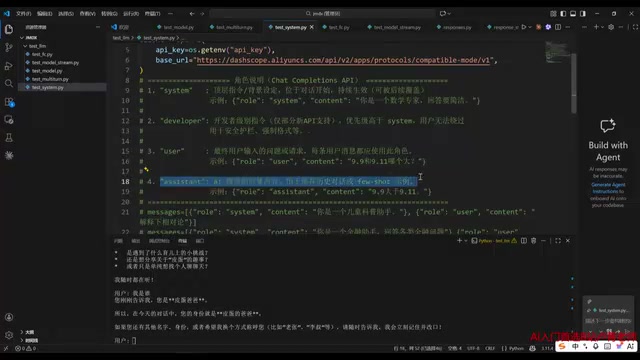Close the test_system.py tab

pos(312,27)
